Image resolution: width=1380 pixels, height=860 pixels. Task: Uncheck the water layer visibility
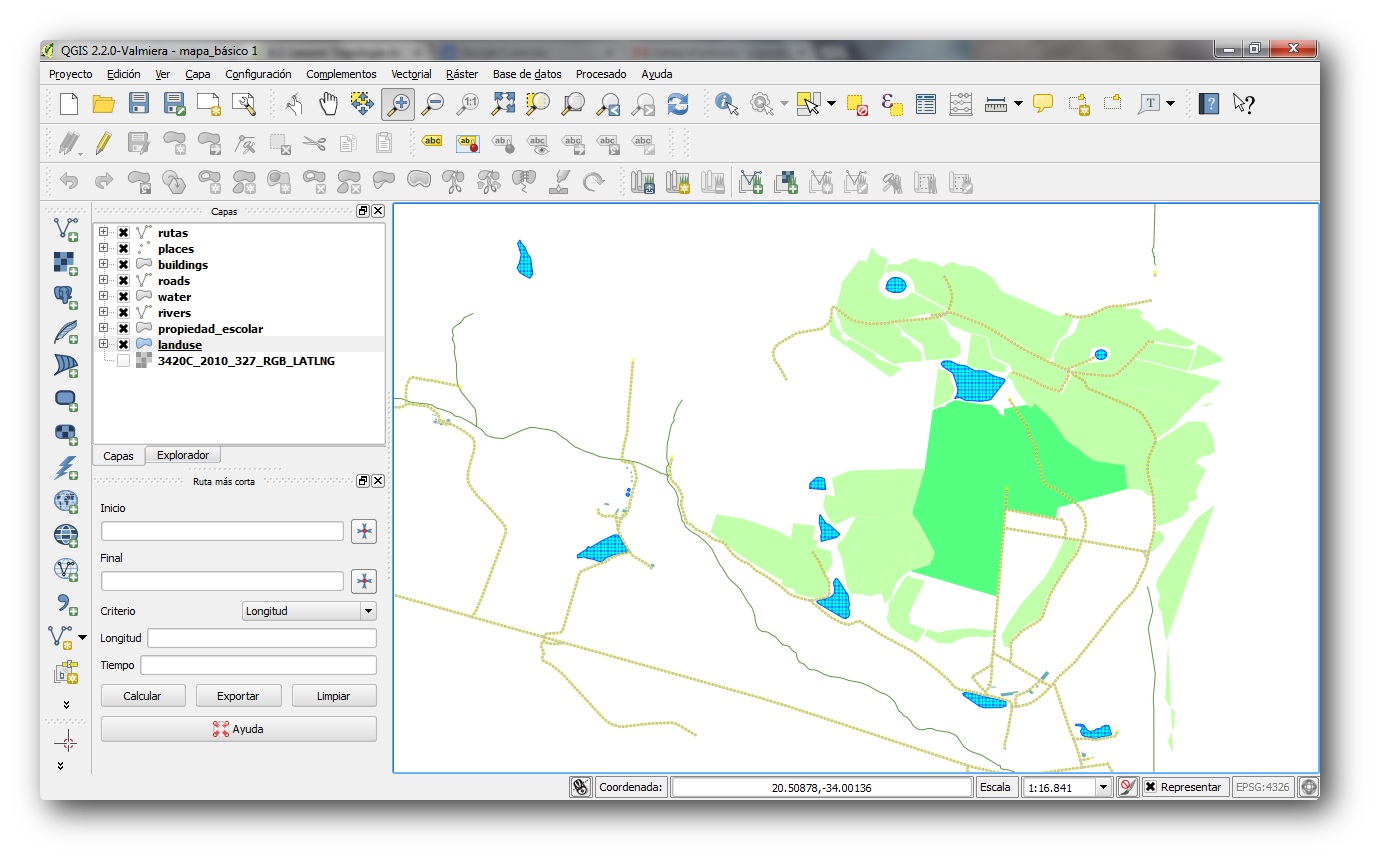coord(123,297)
